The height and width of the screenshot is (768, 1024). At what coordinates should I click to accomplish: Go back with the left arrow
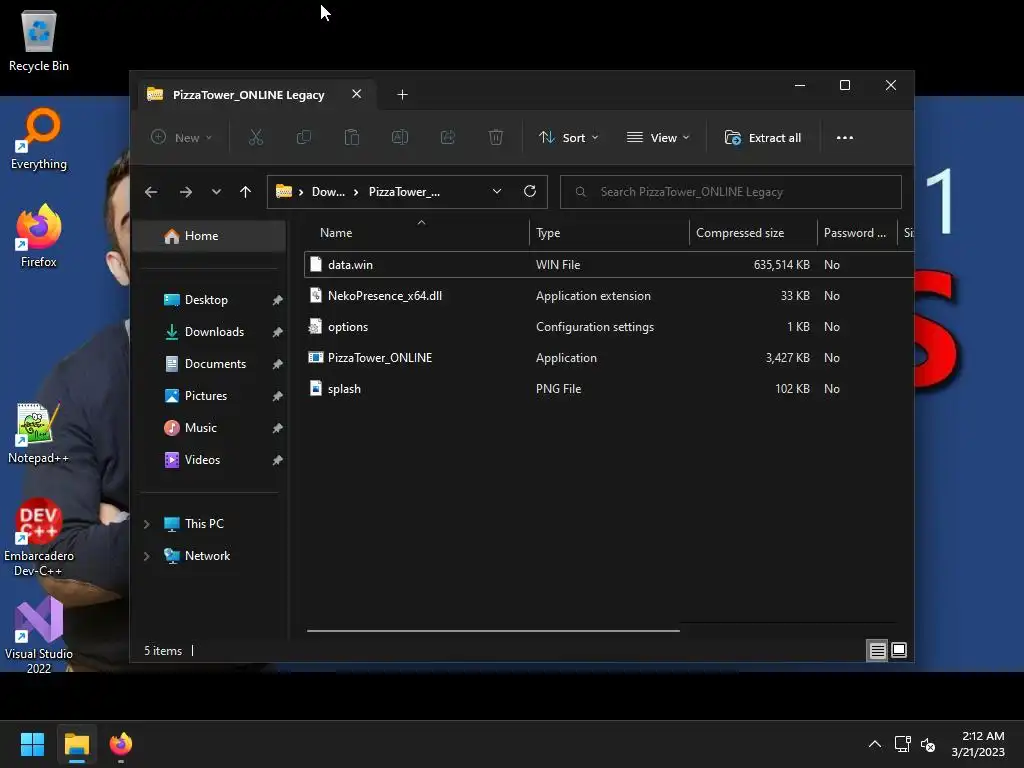click(x=151, y=192)
